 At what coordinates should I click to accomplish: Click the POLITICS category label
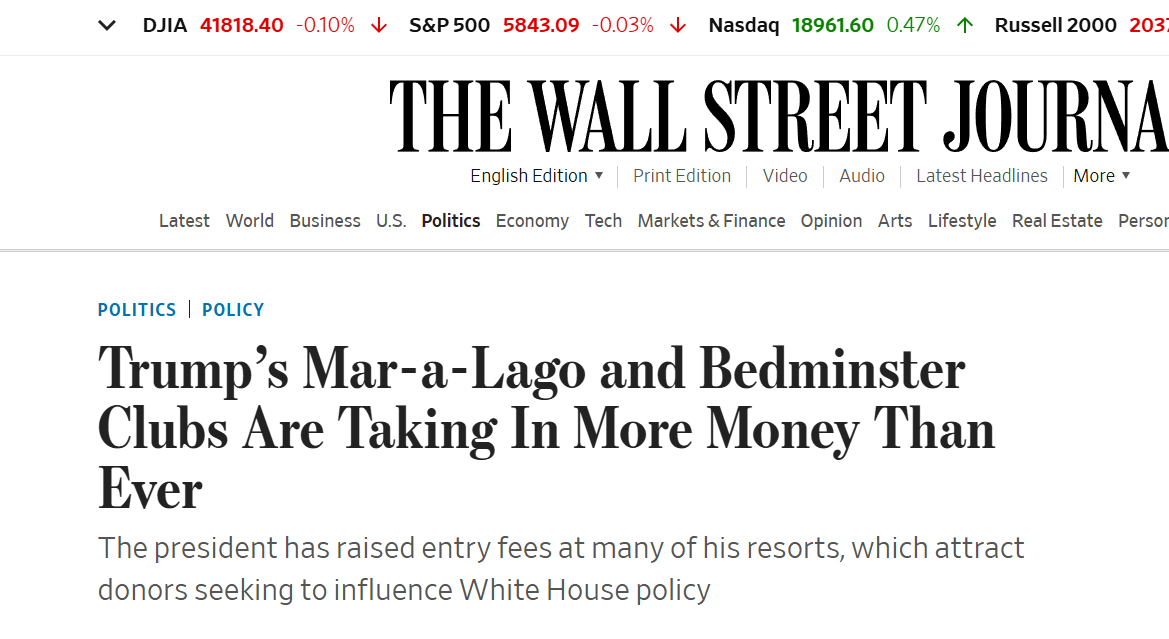pos(137,309)
